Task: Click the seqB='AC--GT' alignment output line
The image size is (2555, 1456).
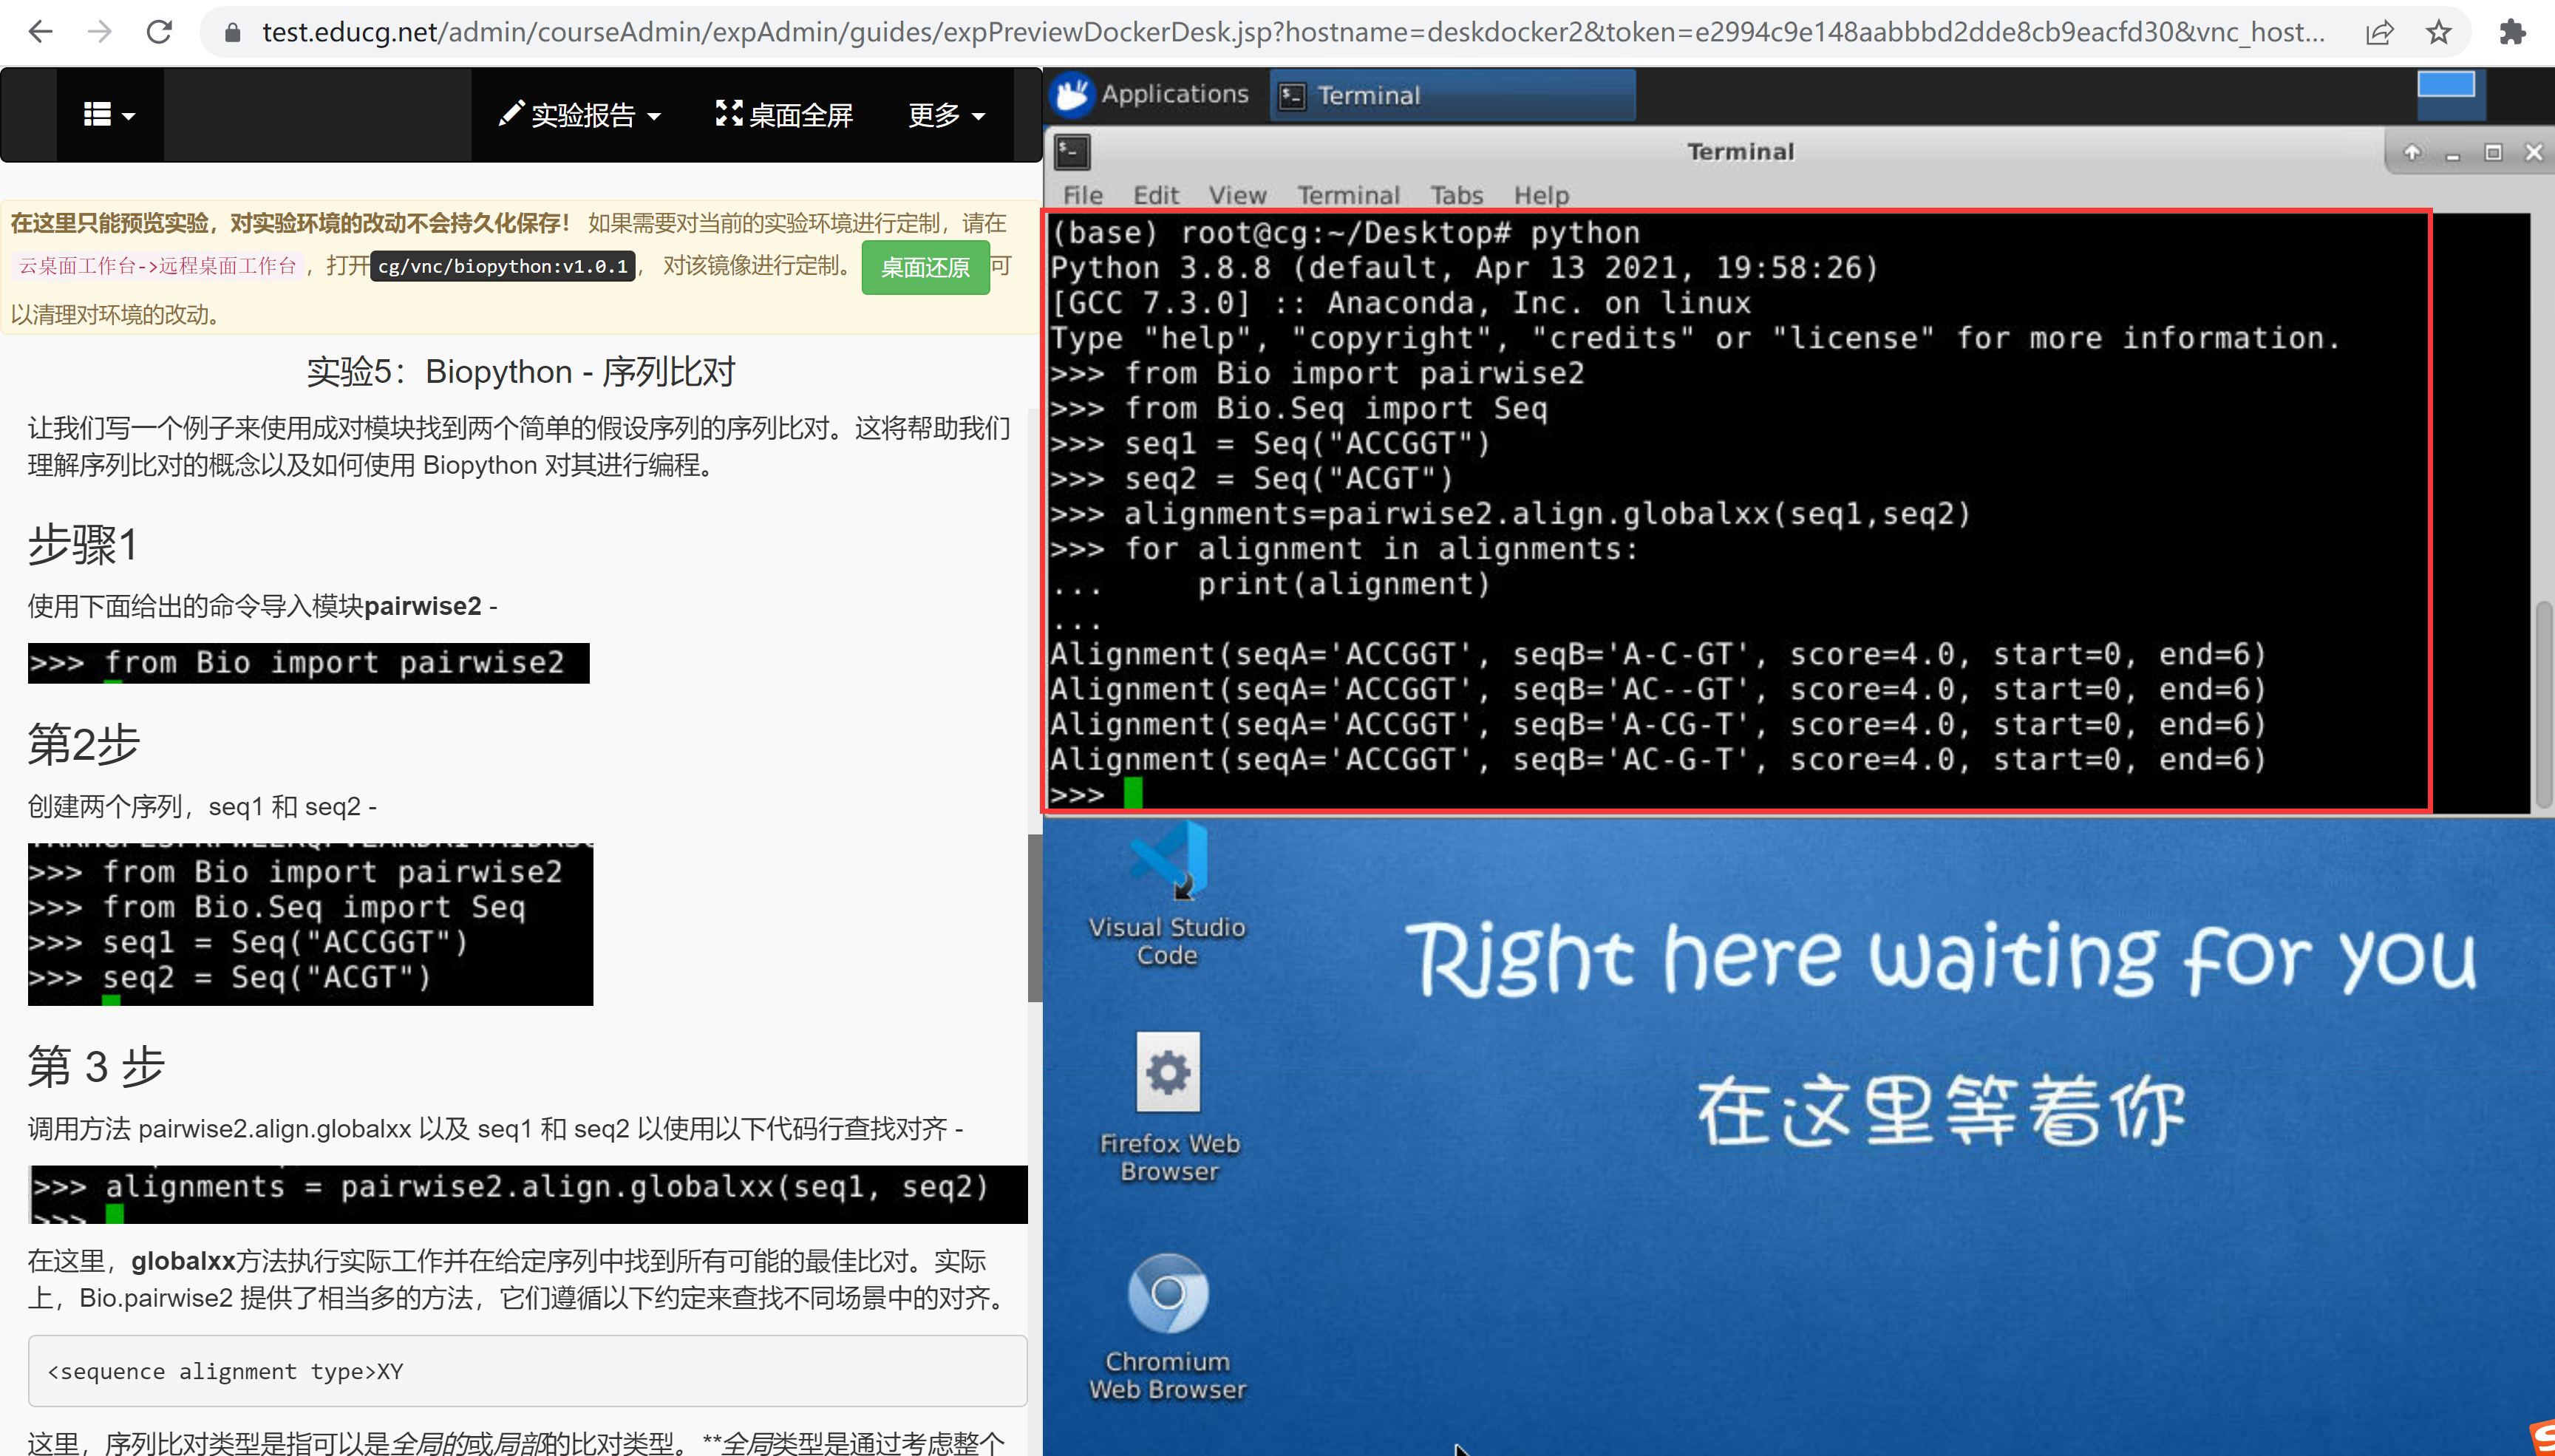Action: (x=1657, y=689)
